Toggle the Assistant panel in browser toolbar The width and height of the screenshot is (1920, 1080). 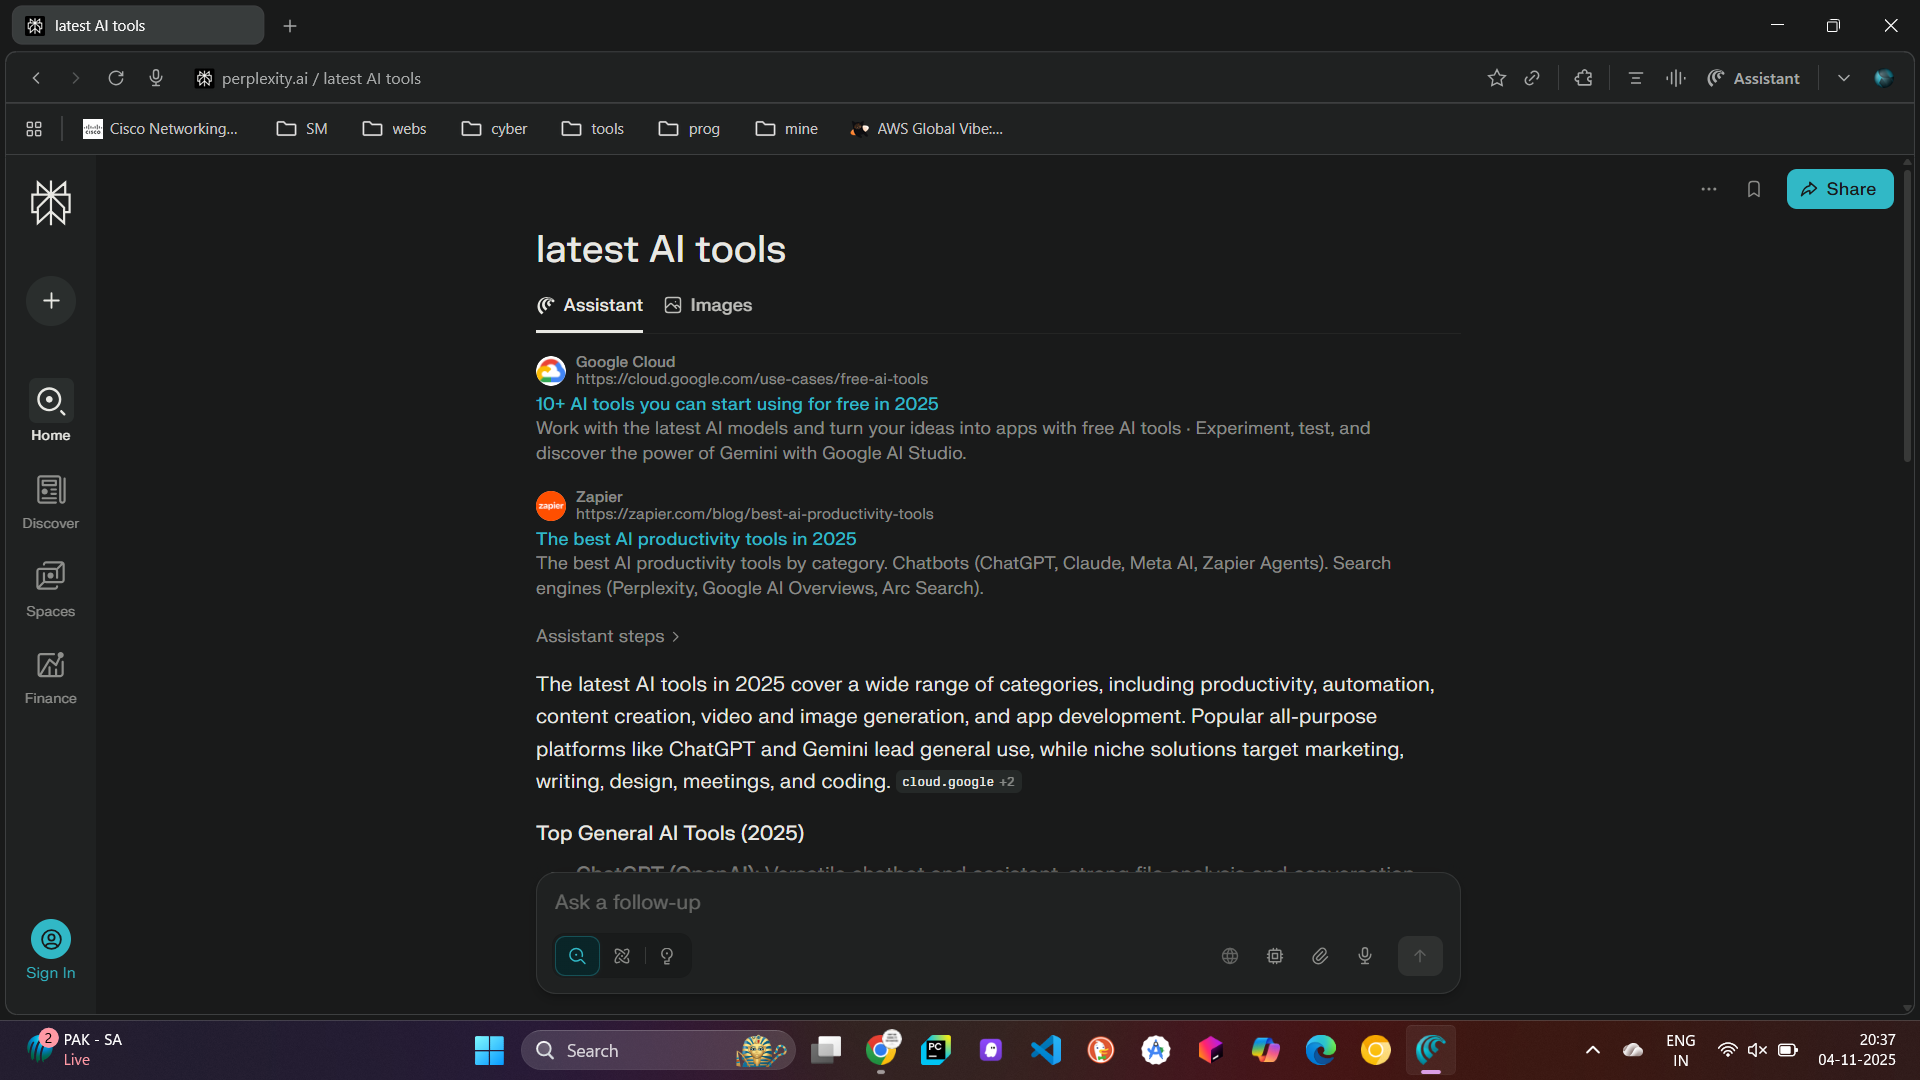(x=1754, y=78)
